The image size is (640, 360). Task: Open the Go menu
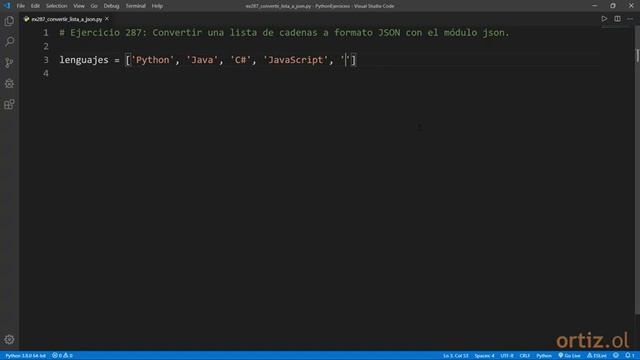[94, 6]
